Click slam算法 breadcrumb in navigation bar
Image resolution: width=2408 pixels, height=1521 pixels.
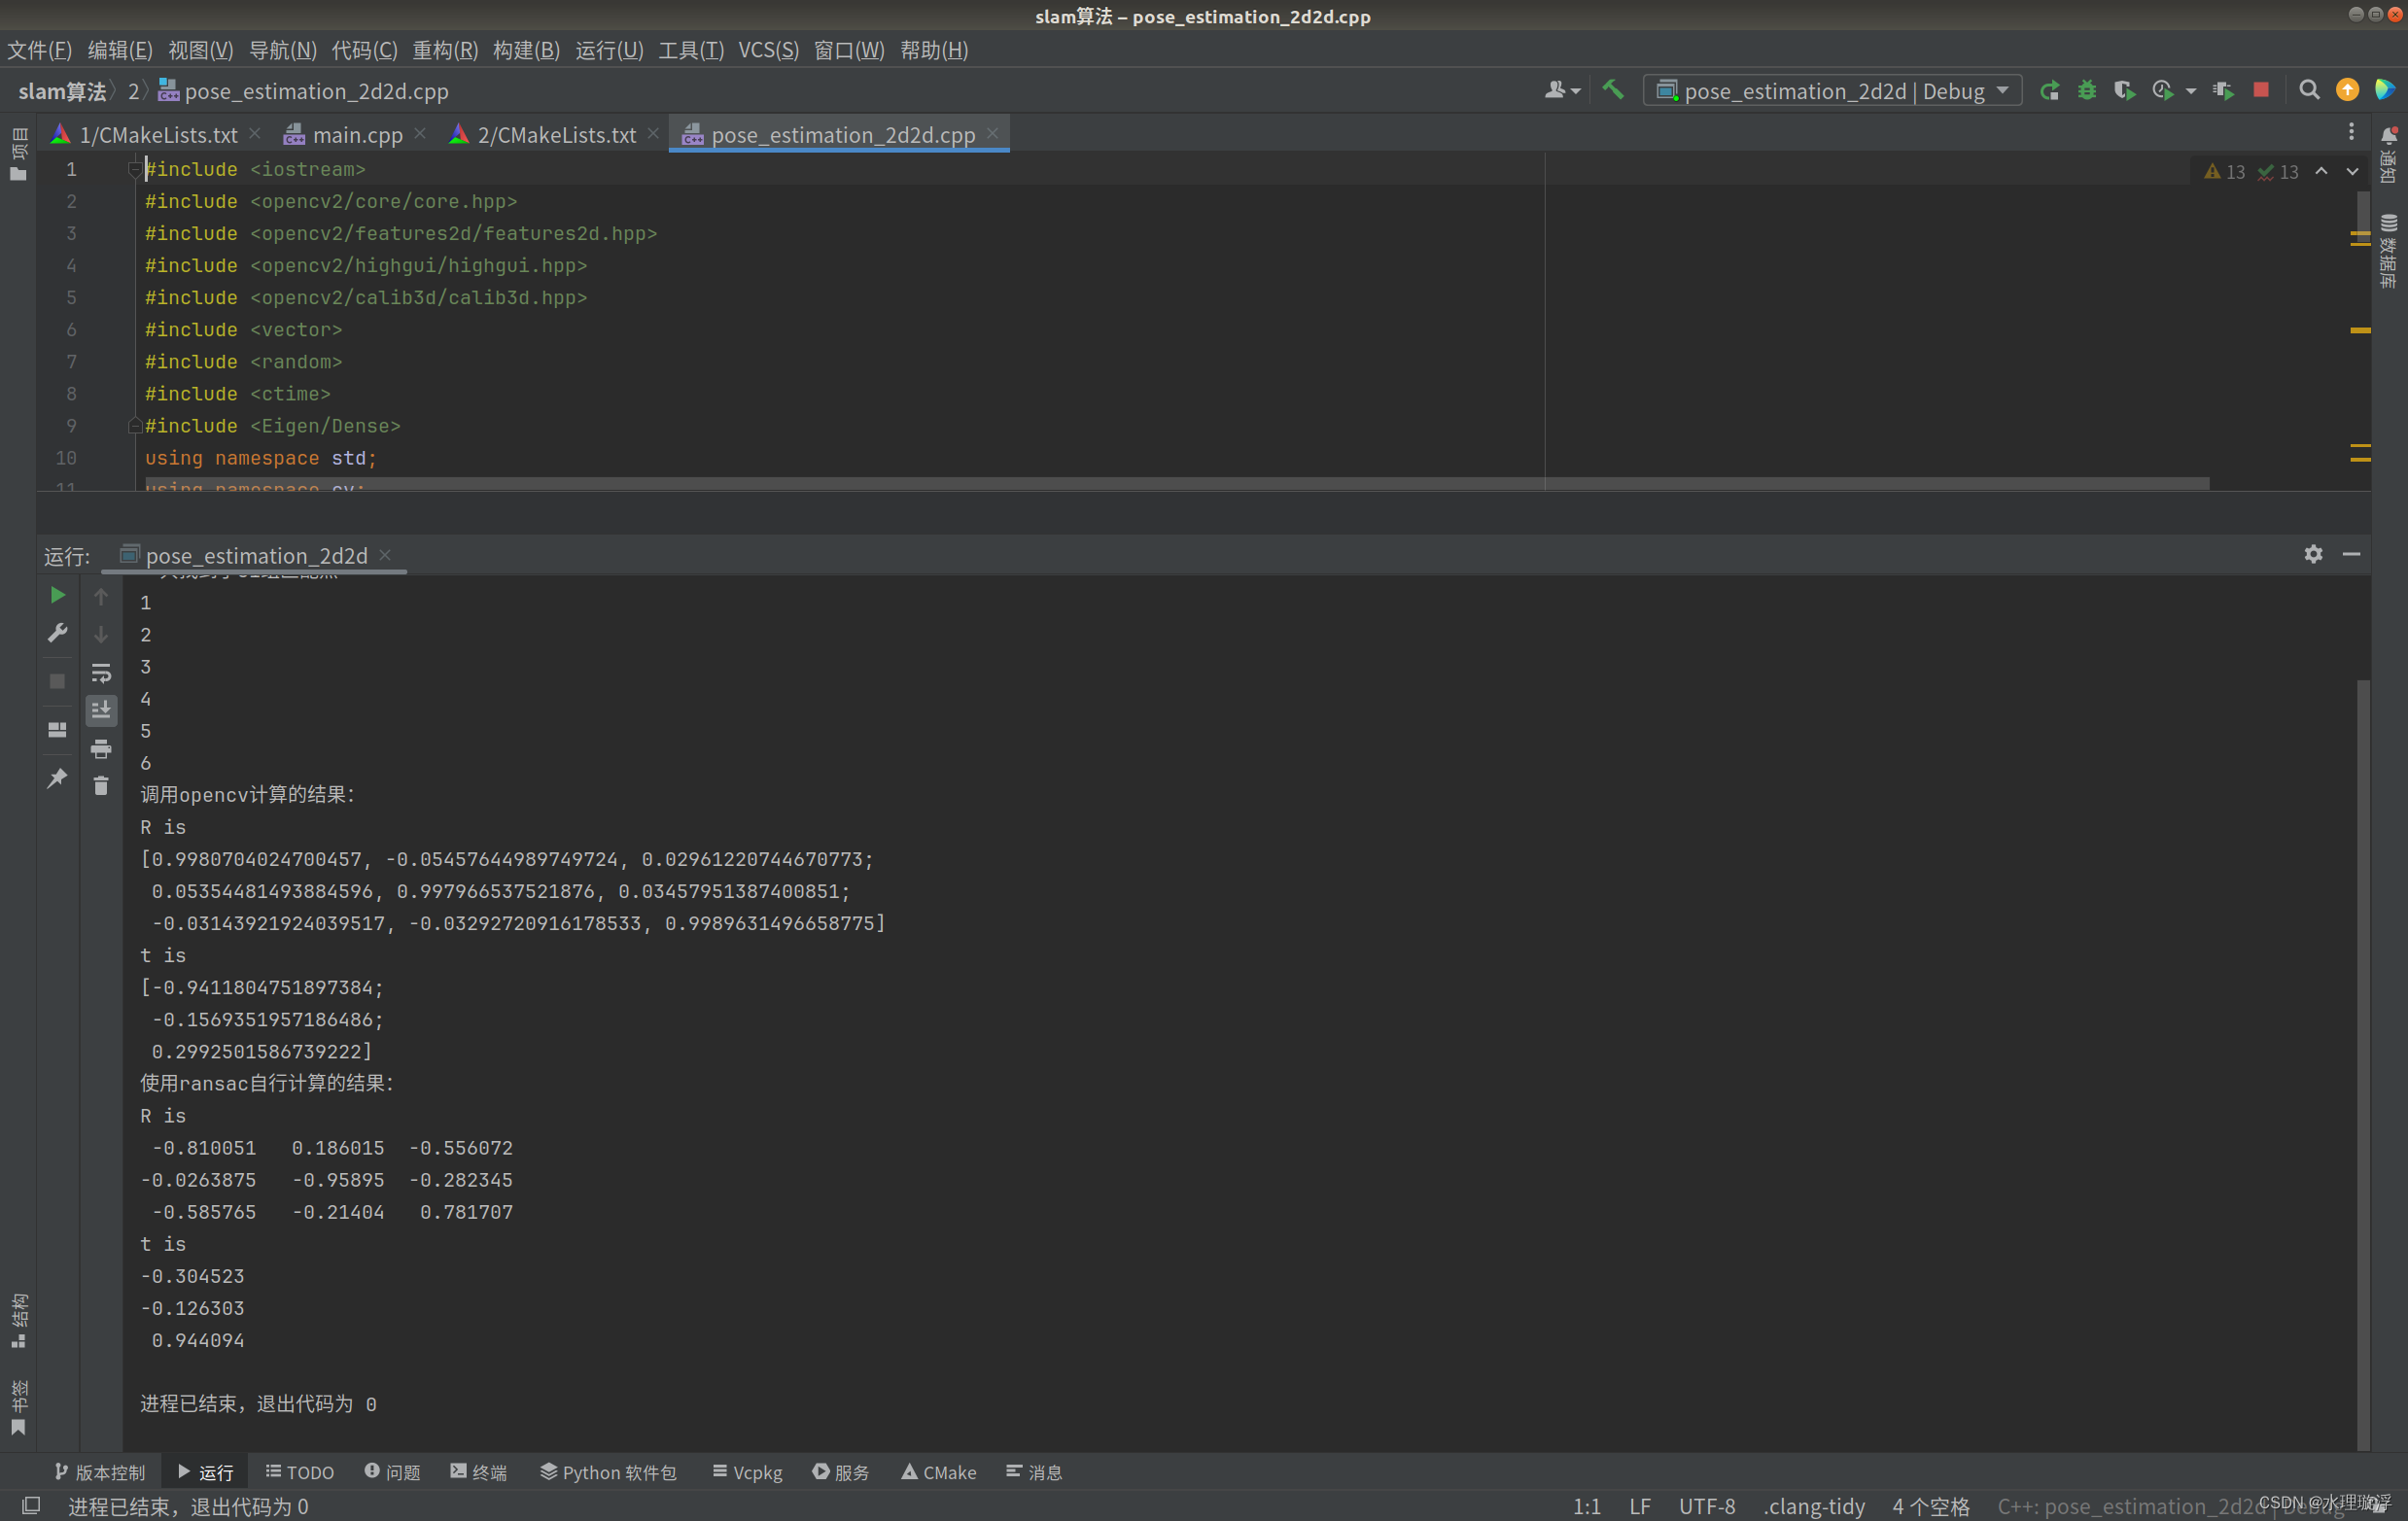click(x=62, y=91)
